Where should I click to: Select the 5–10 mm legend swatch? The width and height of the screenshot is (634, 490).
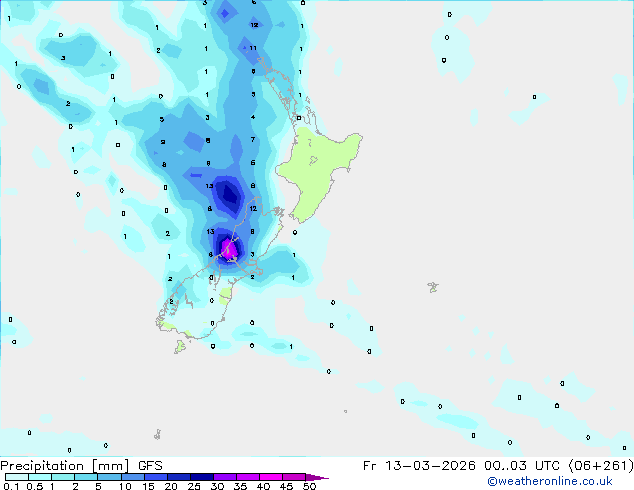tap(109, 477)
